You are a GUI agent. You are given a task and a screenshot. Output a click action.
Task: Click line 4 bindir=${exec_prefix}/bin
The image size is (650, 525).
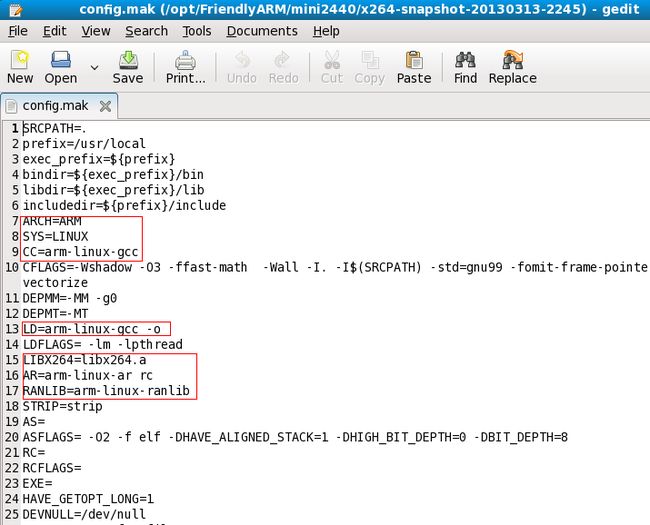point(113,175)
